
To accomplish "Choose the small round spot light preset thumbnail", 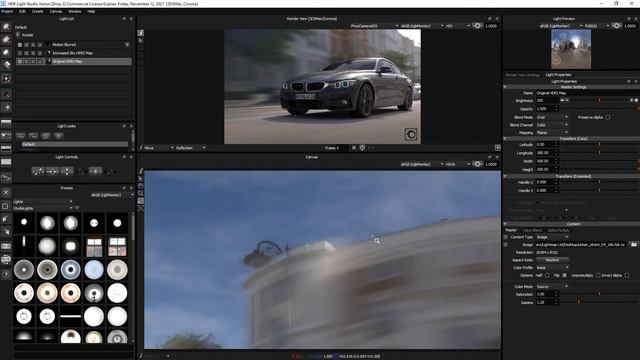I will [24, 222].
